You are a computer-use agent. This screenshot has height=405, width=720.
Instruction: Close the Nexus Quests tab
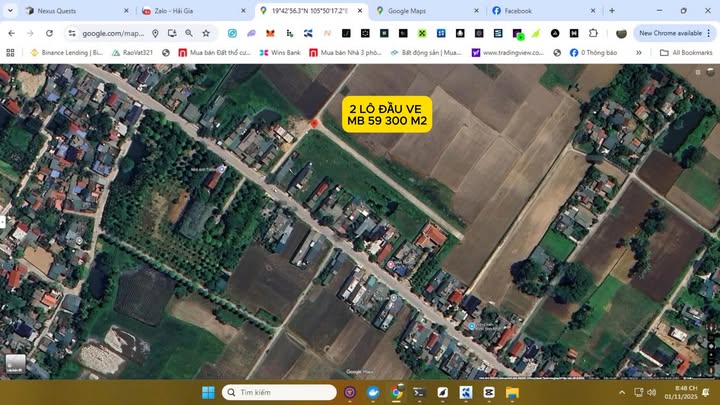tap(126, 11)
